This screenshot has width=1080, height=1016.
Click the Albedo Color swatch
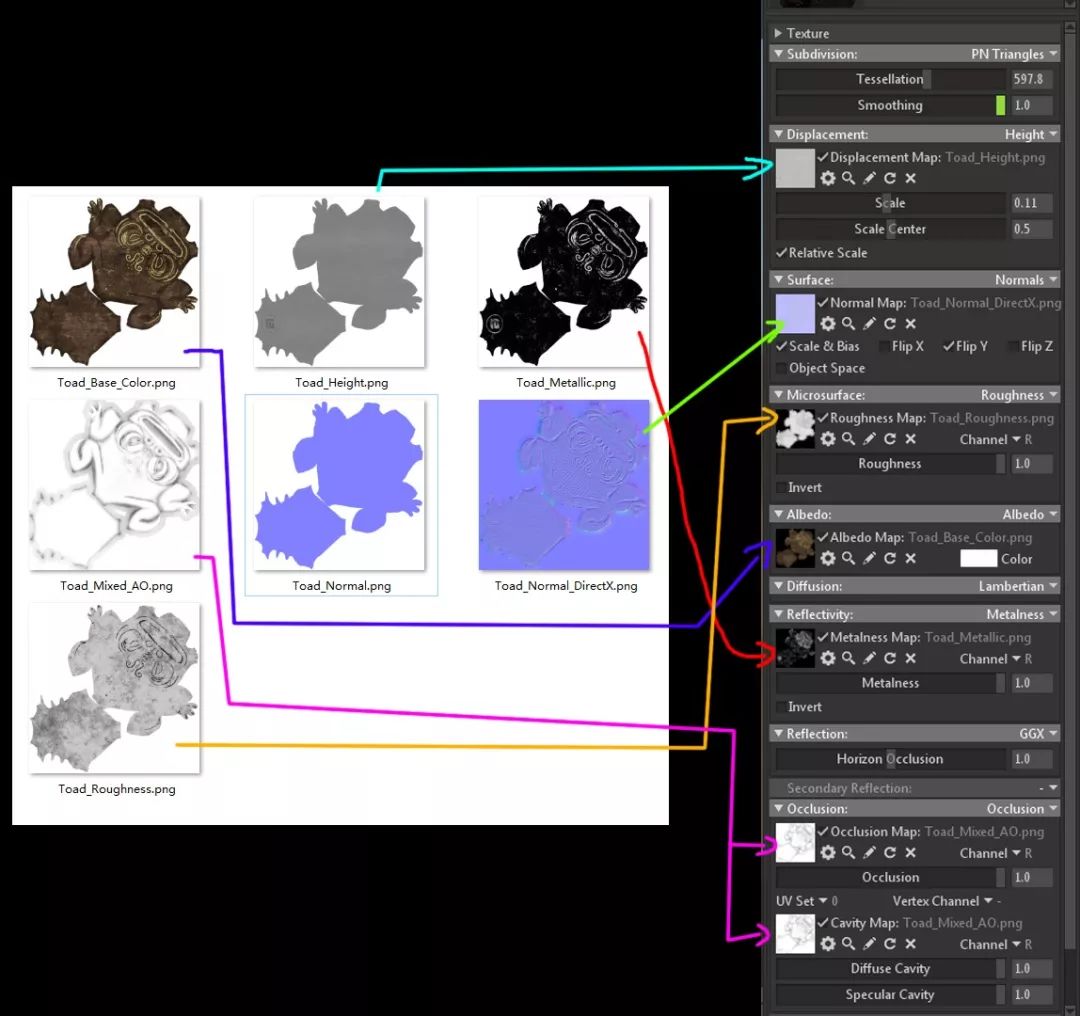pos(978,558)
